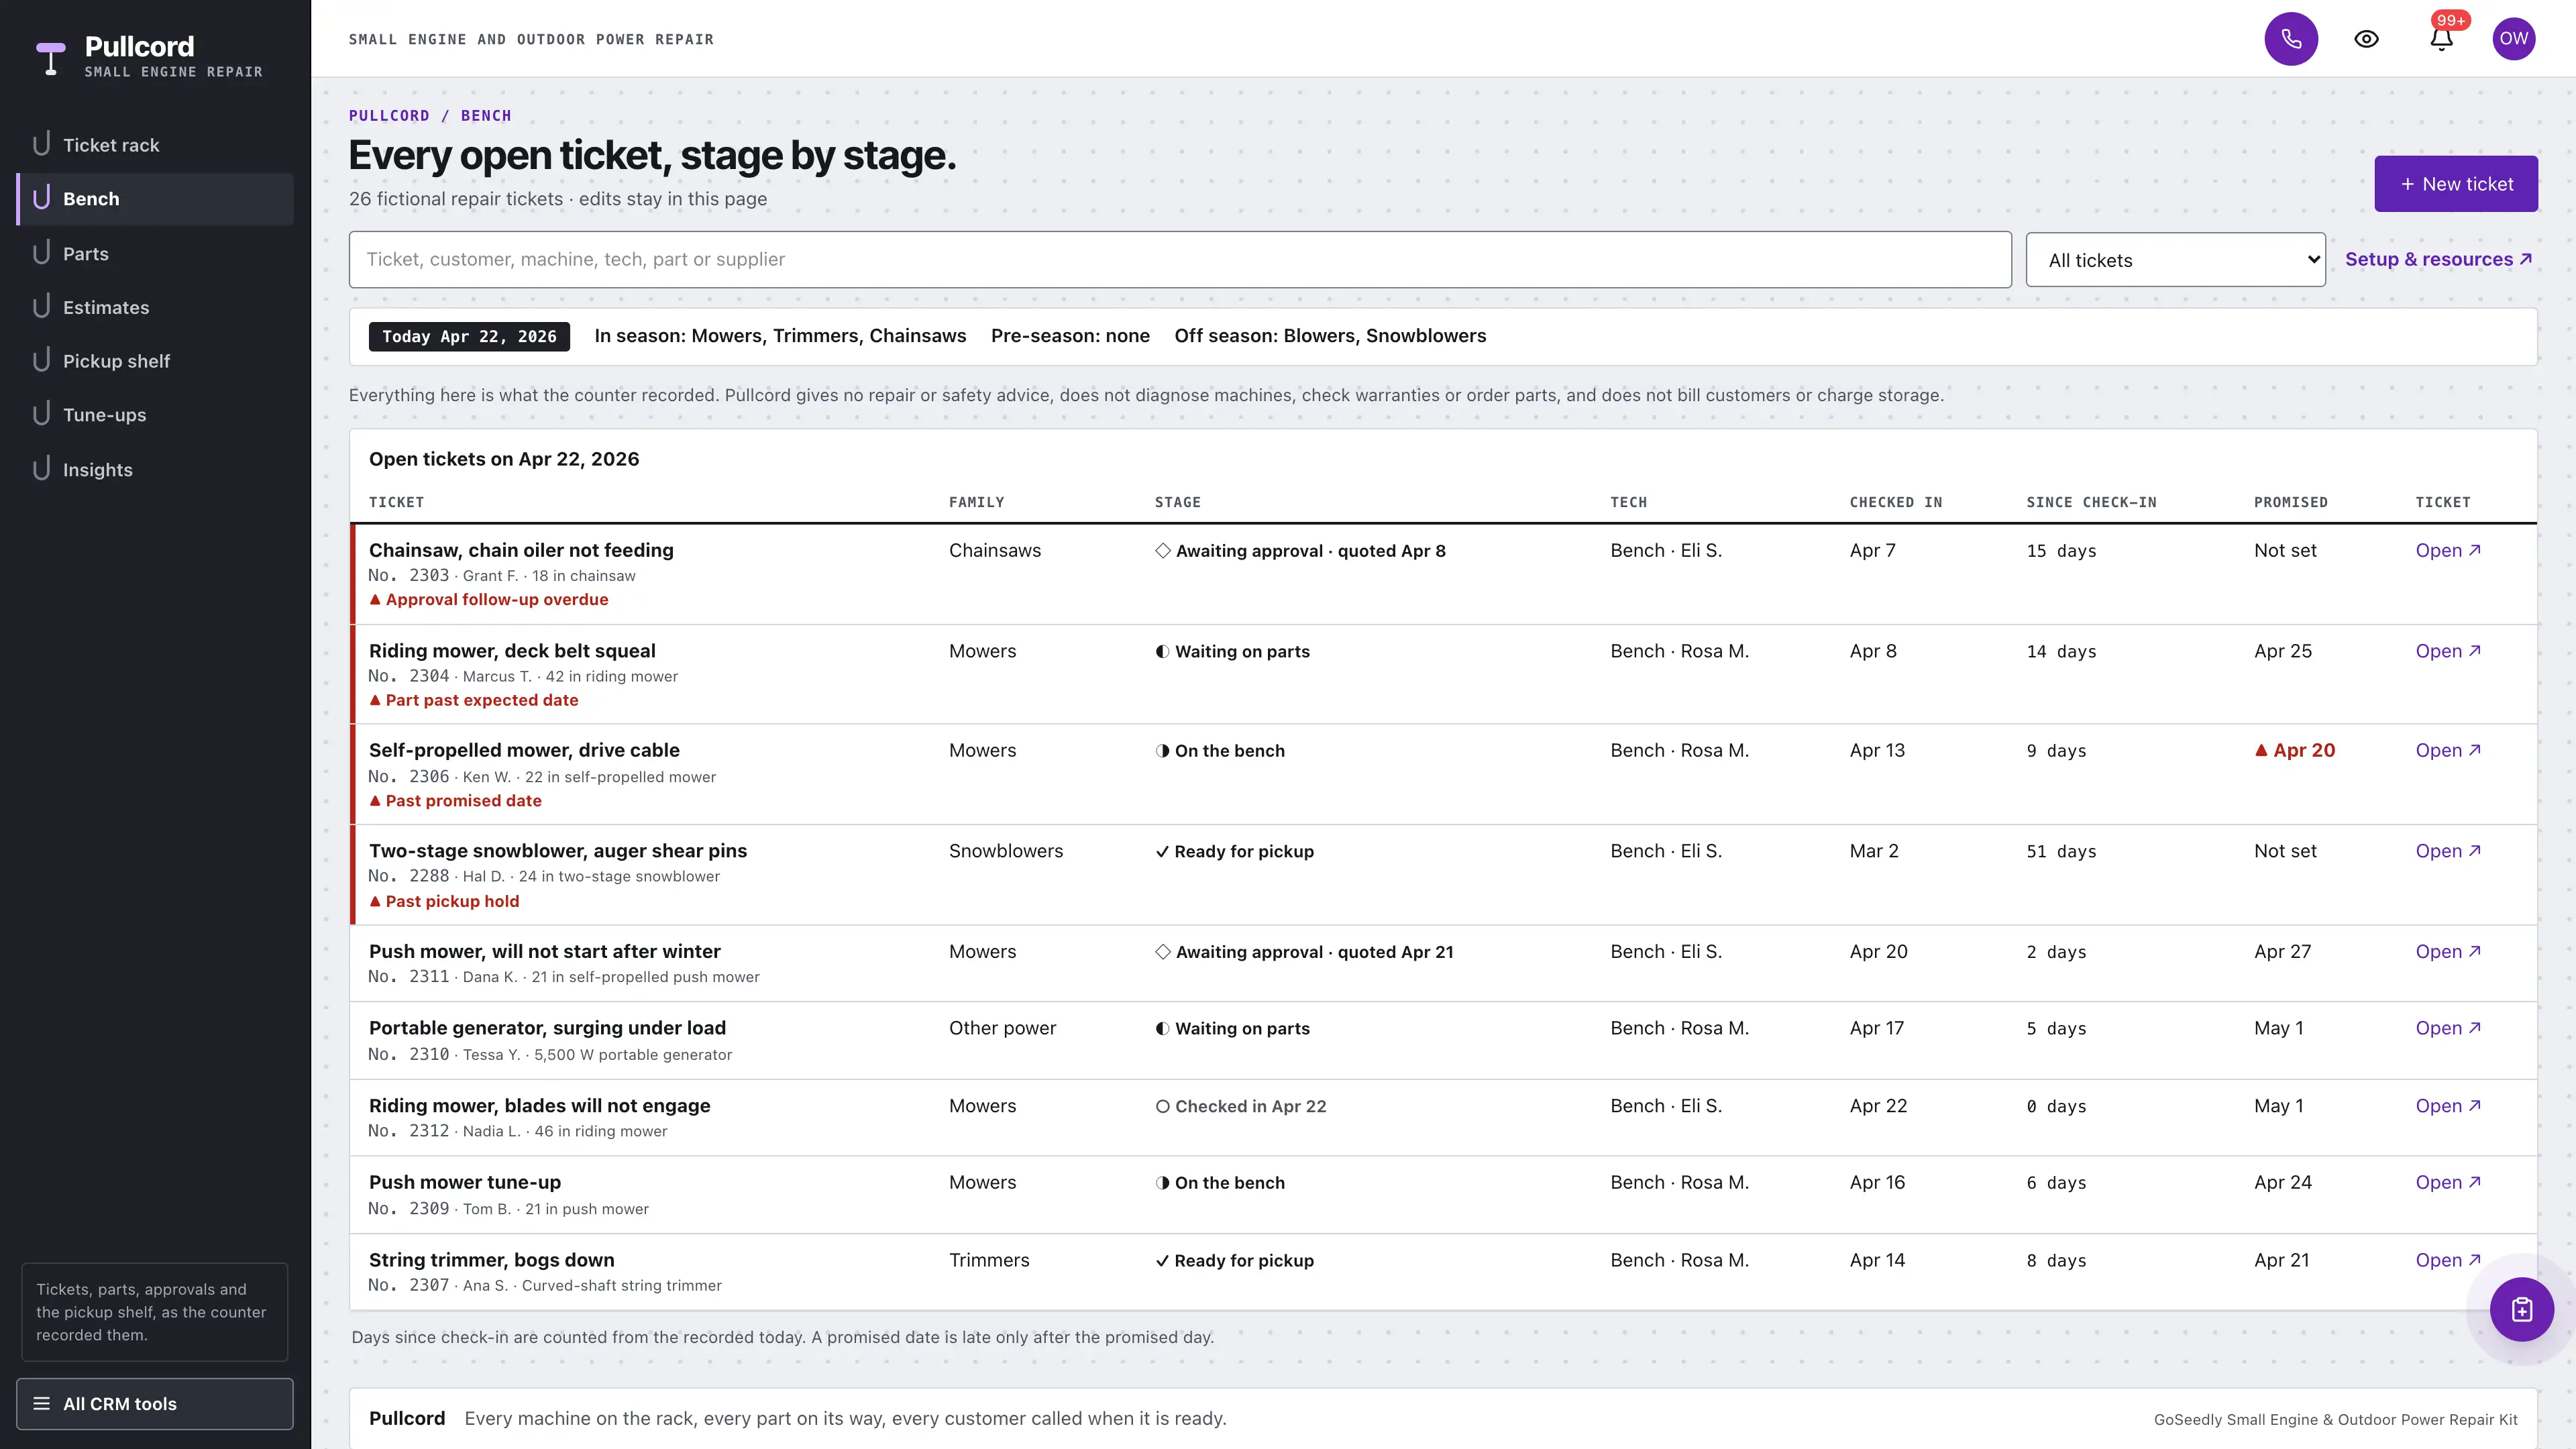Open Self-propelled mower drive cable ticket
Image resolution: width=2576 pixels, height=1449 pixels.
click(x=2448, y=751)
